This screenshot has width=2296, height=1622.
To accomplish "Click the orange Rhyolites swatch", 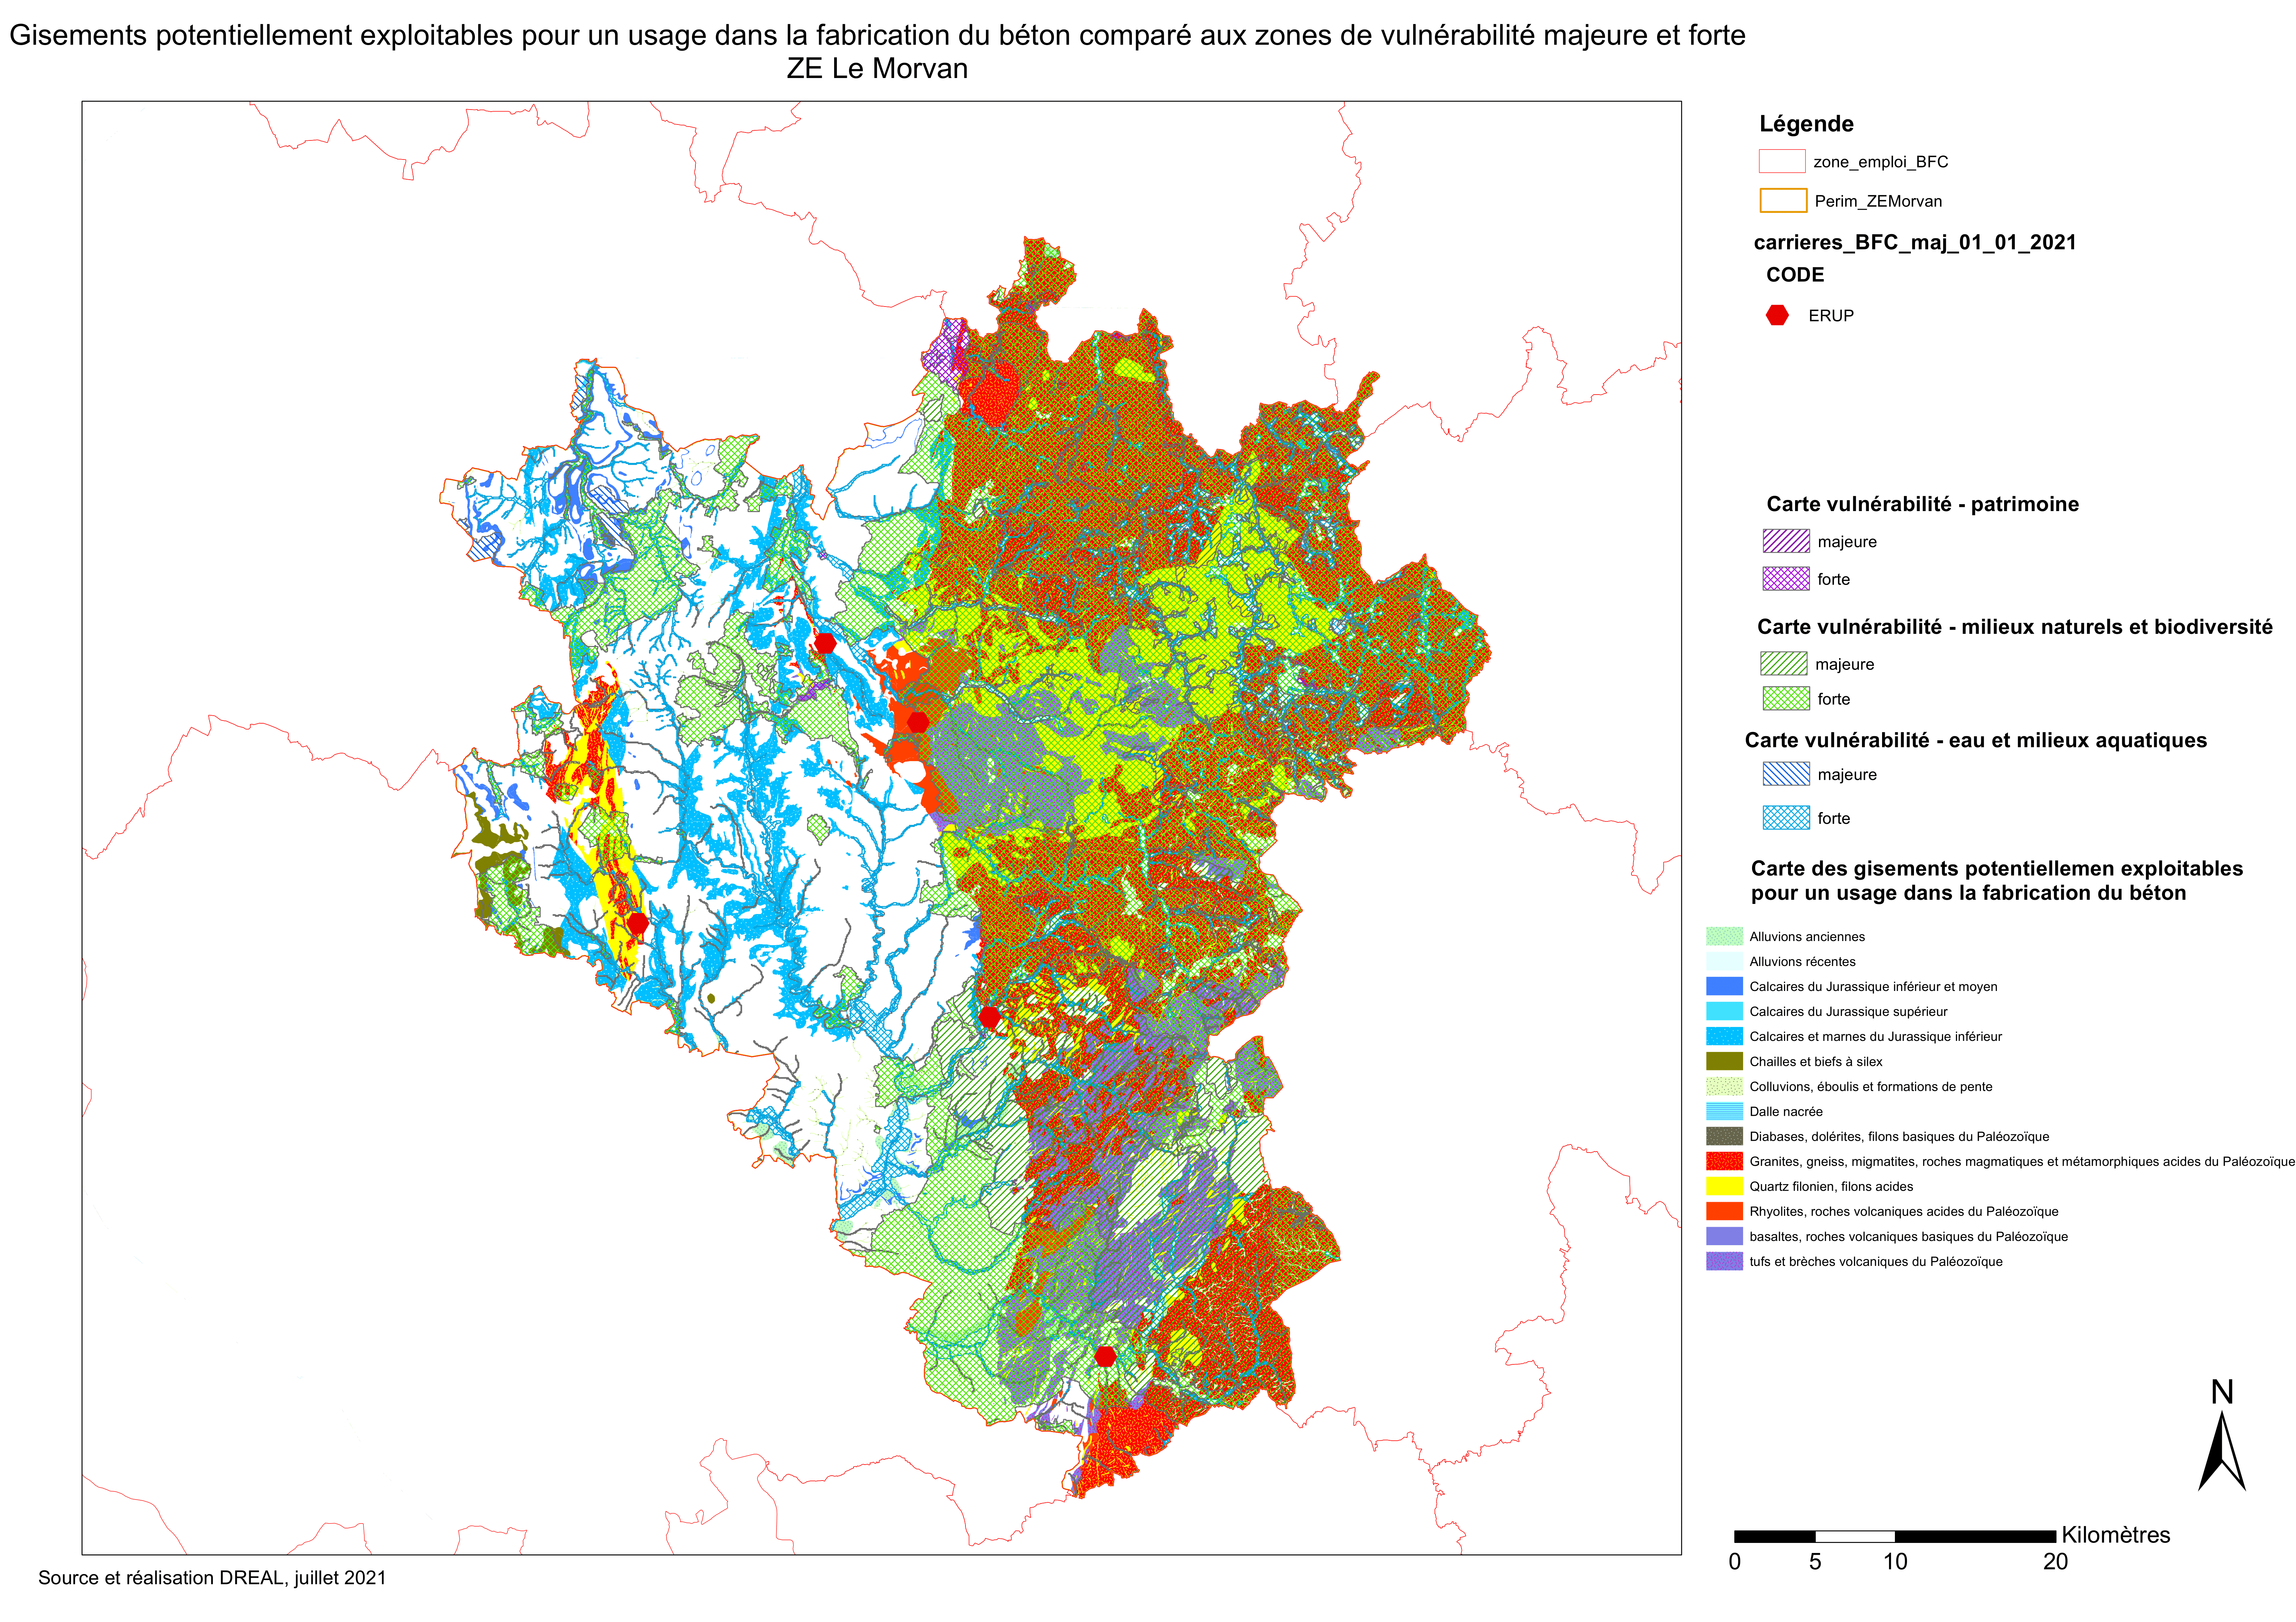I will pyautogui.click(x=1724, y=1211).
